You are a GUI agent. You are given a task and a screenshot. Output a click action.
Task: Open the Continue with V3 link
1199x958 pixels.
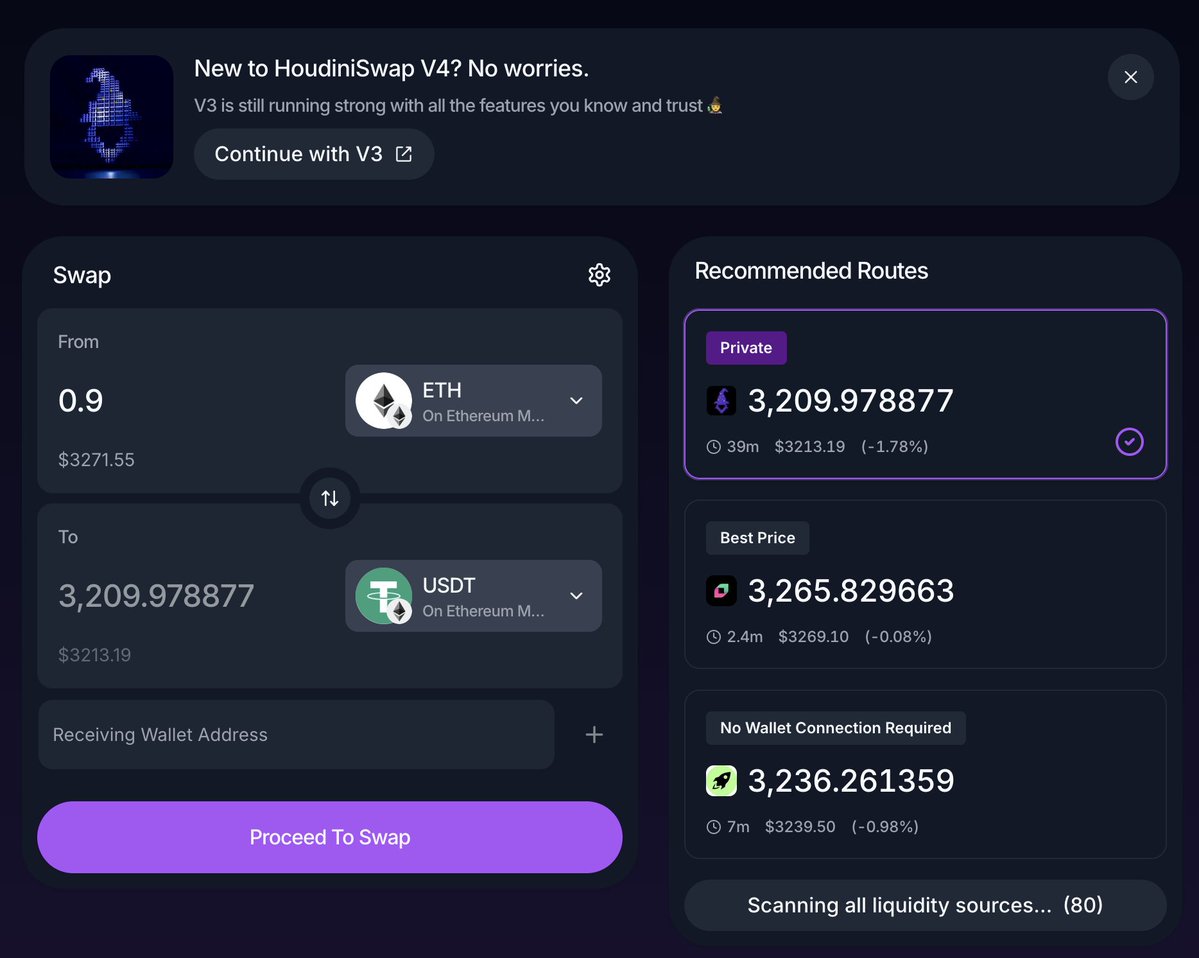[x=313, y=154]
